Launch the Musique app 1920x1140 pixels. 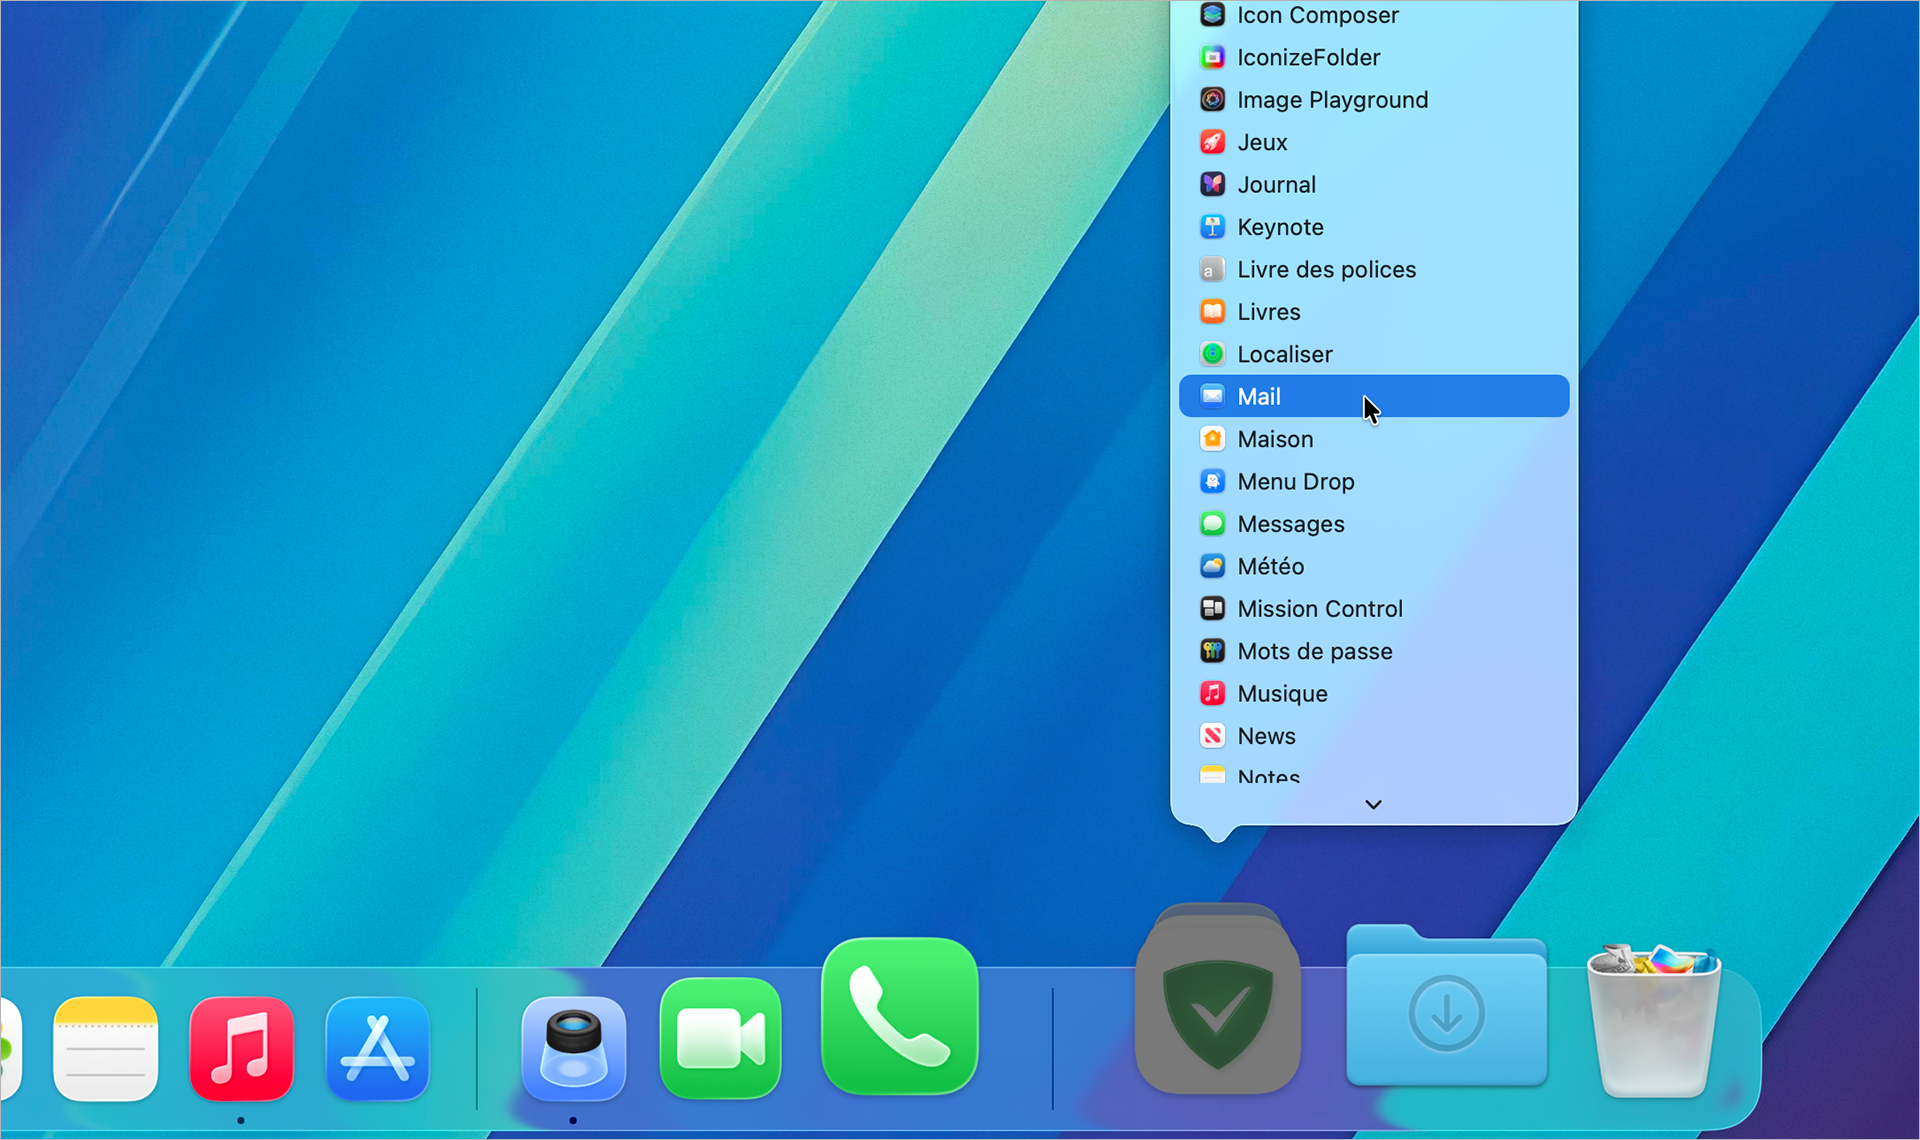click(x=1281, y=693)
